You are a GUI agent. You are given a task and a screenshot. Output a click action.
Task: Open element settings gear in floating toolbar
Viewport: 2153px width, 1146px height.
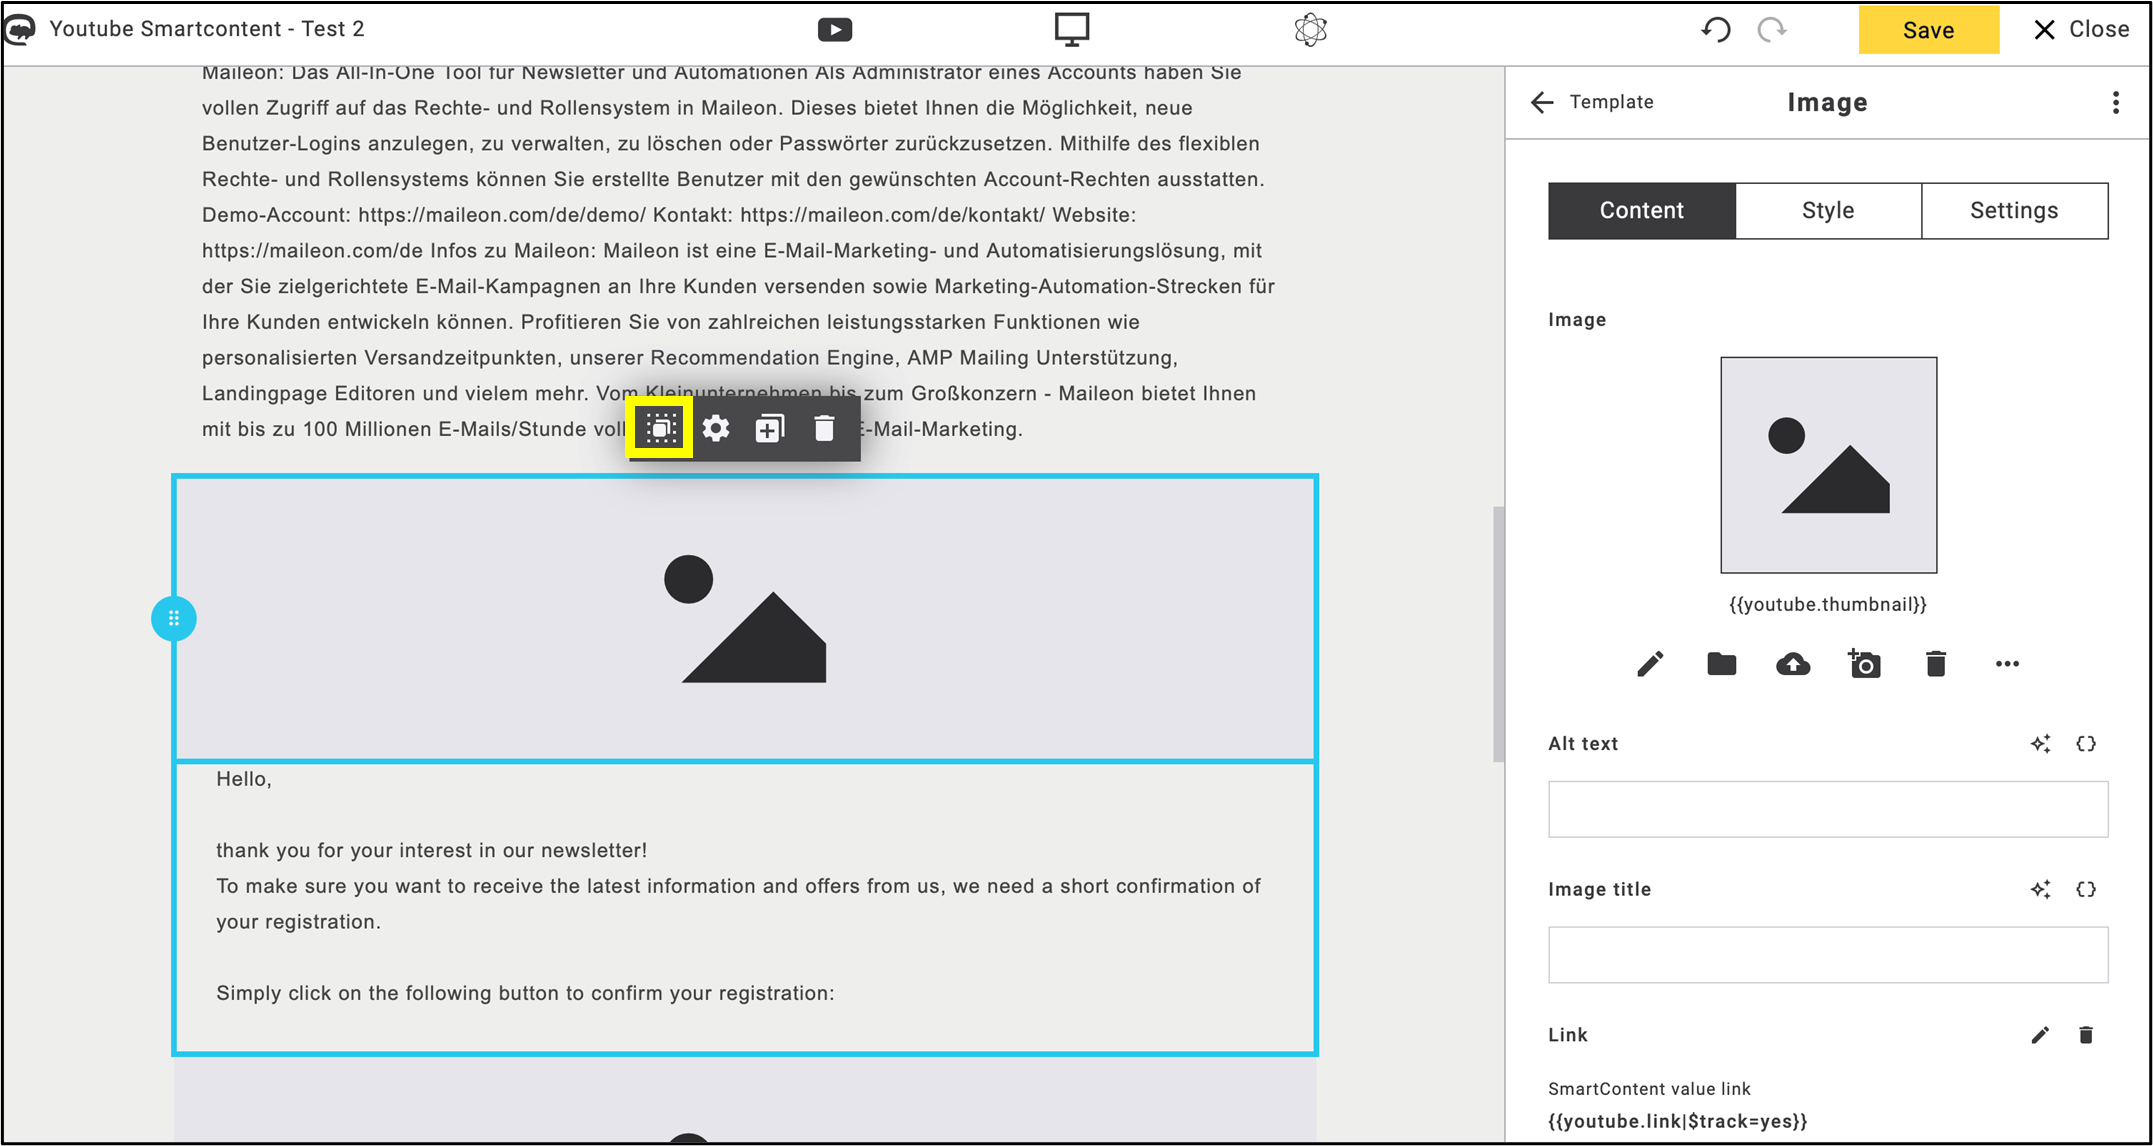[715, 429]
